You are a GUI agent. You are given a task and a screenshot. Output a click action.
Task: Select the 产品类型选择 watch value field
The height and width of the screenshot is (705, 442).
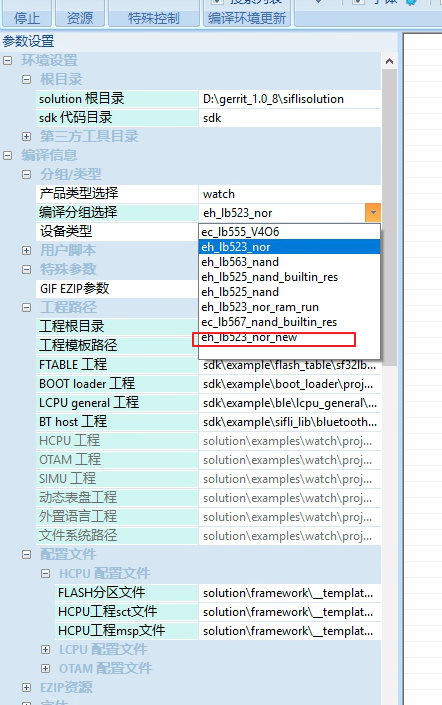[290, 194]
